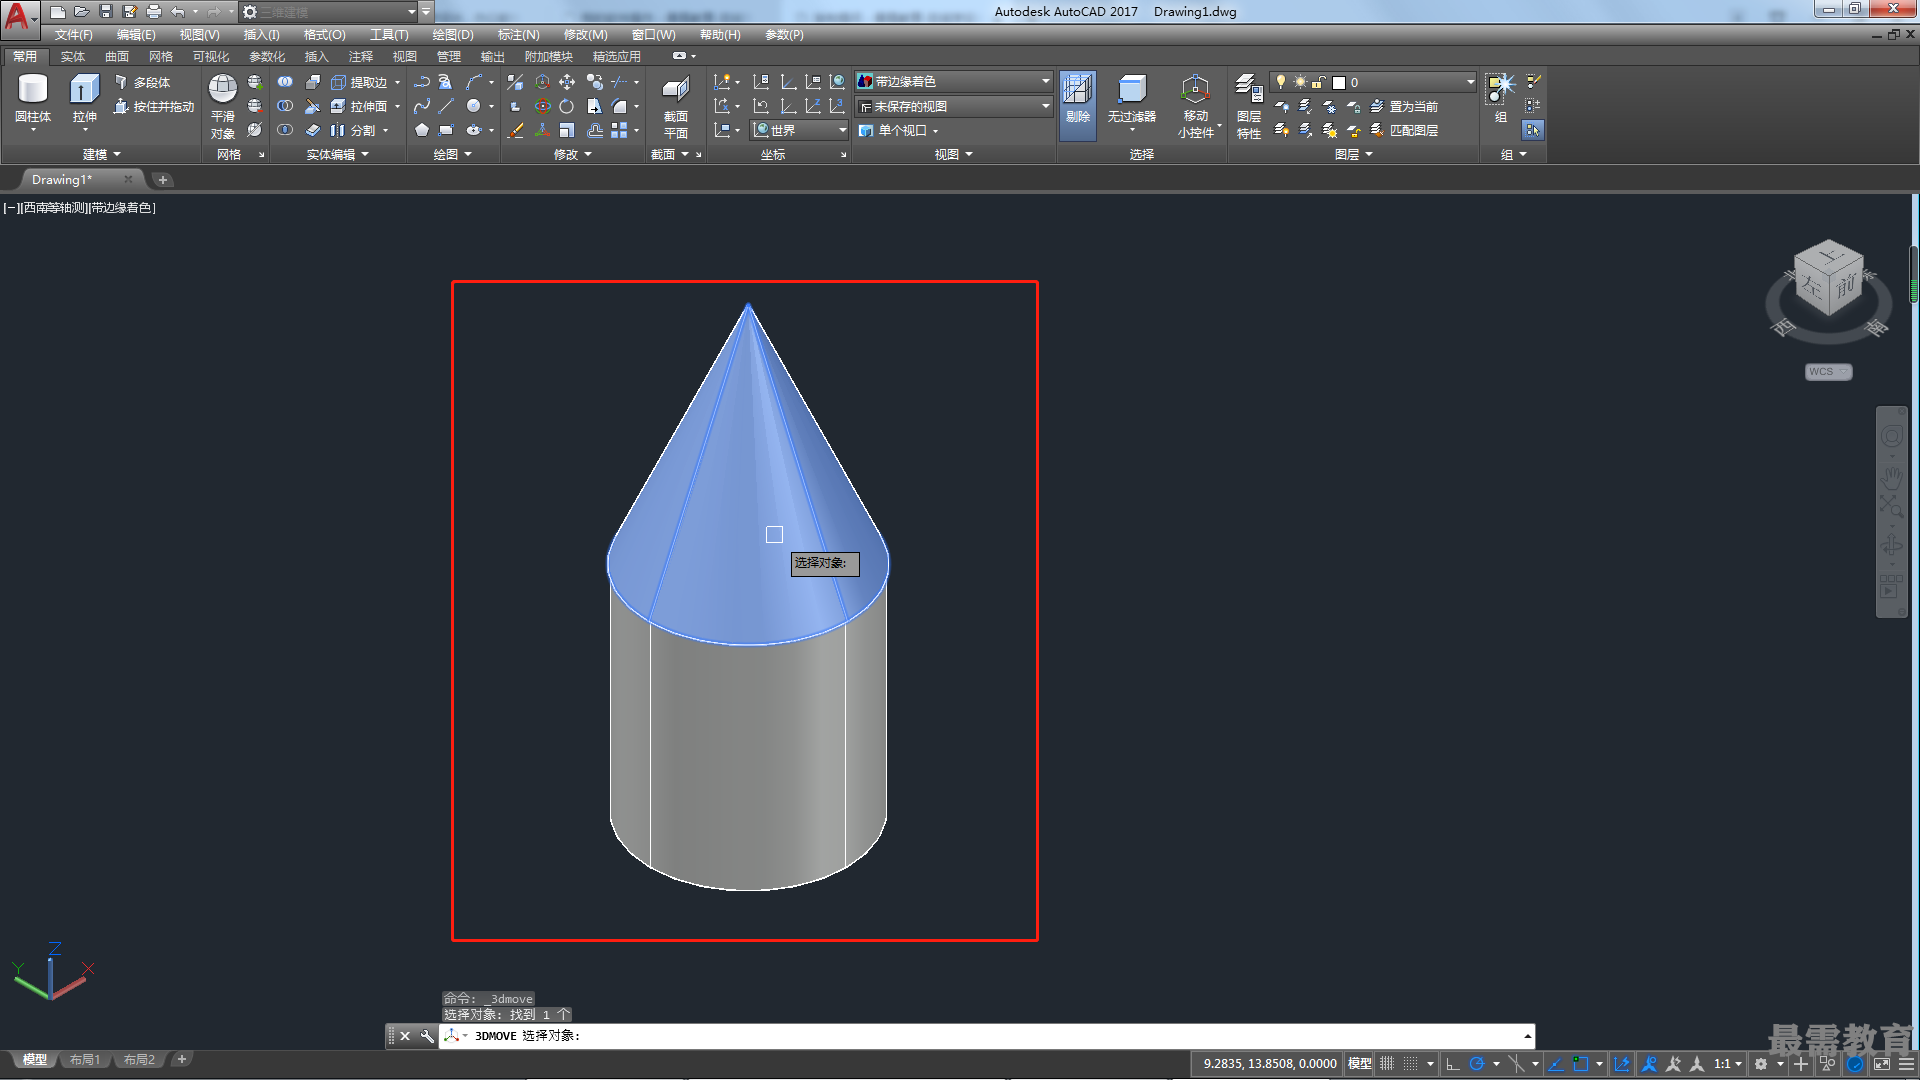The height and width of the screenshot is (1080, 1920).
Task: Pick the Presspull (按住并拖动) tool
Action: point(154,106)
